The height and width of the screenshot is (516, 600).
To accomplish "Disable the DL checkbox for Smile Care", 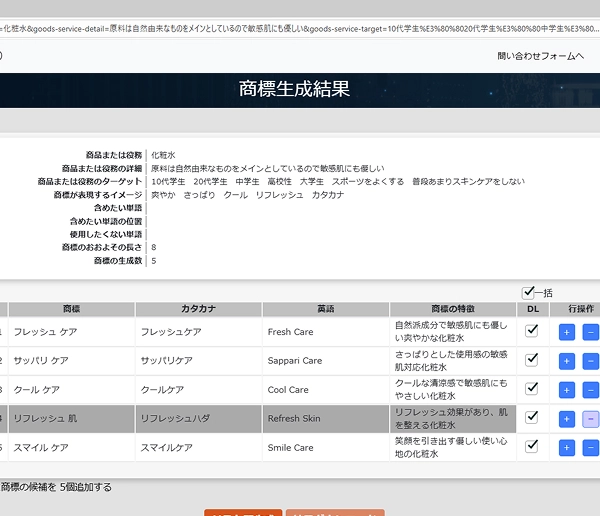I will click(532, 446).
